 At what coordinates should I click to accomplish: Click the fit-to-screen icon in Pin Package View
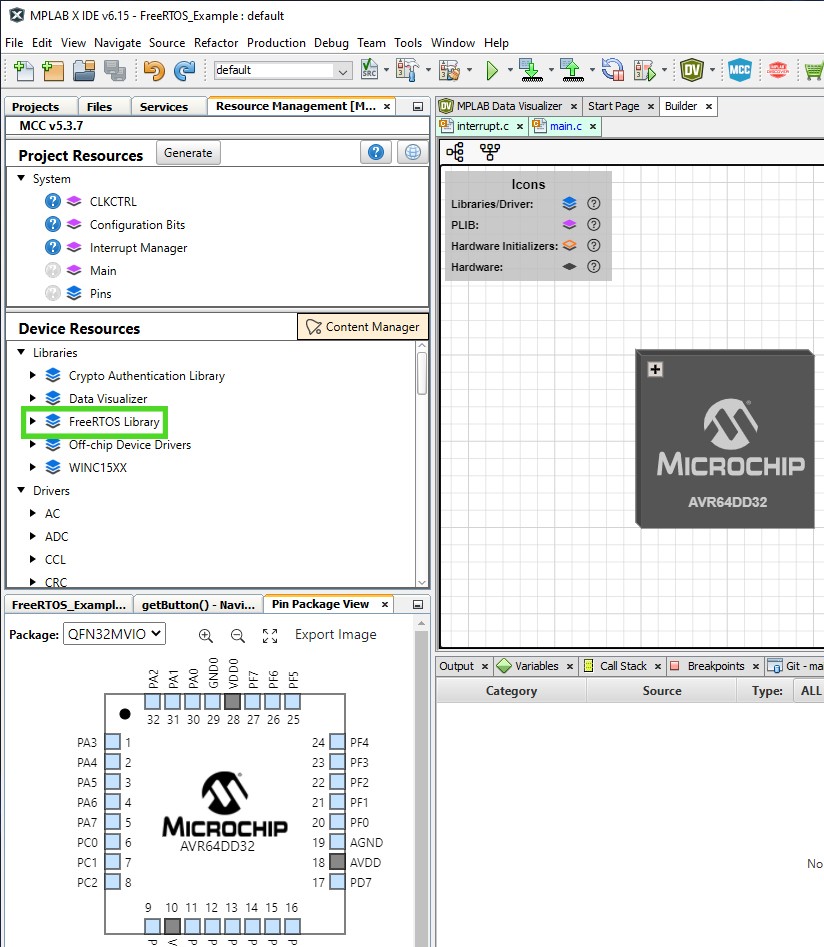pos(270,635)
